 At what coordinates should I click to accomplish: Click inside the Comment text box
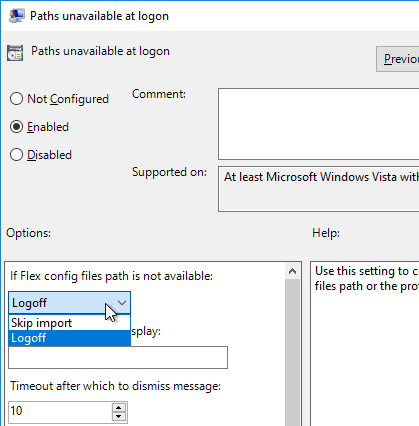coord(319,124)
